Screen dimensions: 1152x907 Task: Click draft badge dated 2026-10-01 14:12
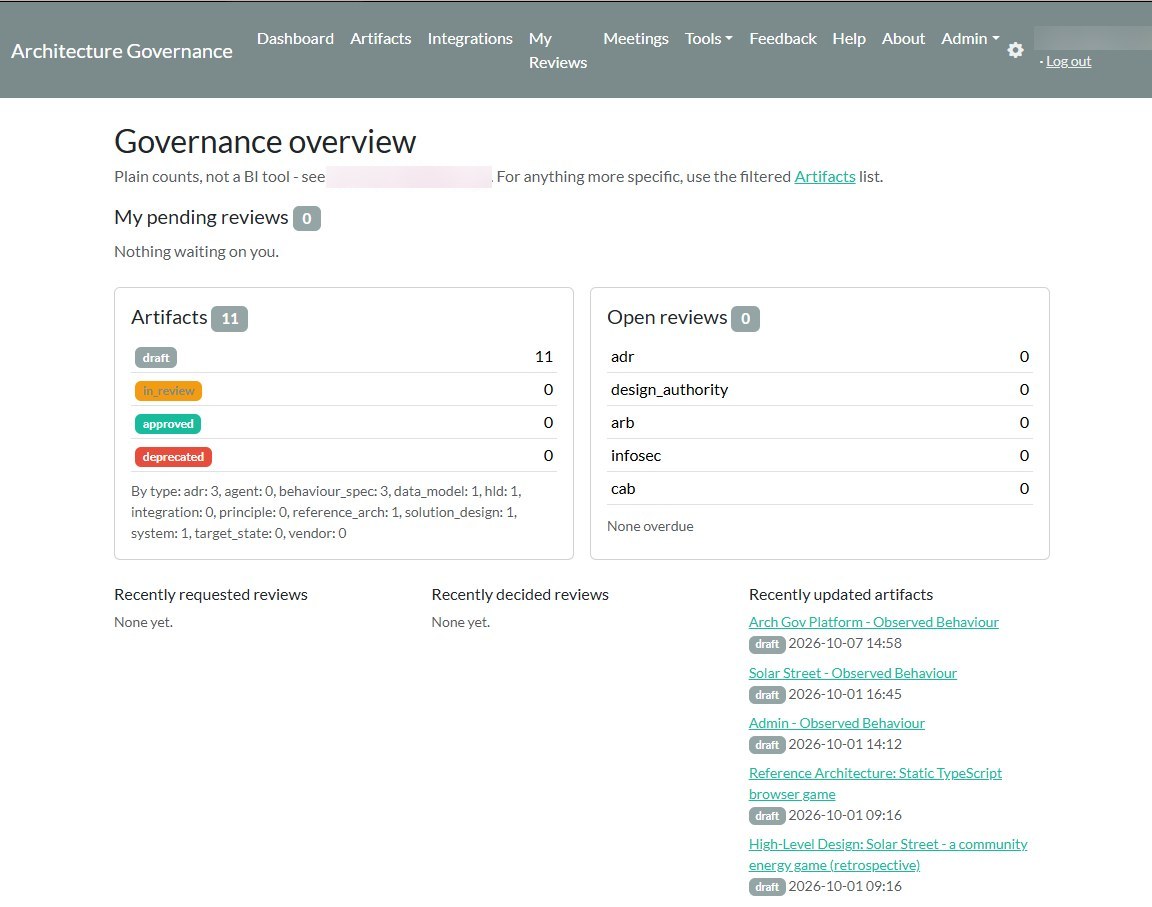767,745
